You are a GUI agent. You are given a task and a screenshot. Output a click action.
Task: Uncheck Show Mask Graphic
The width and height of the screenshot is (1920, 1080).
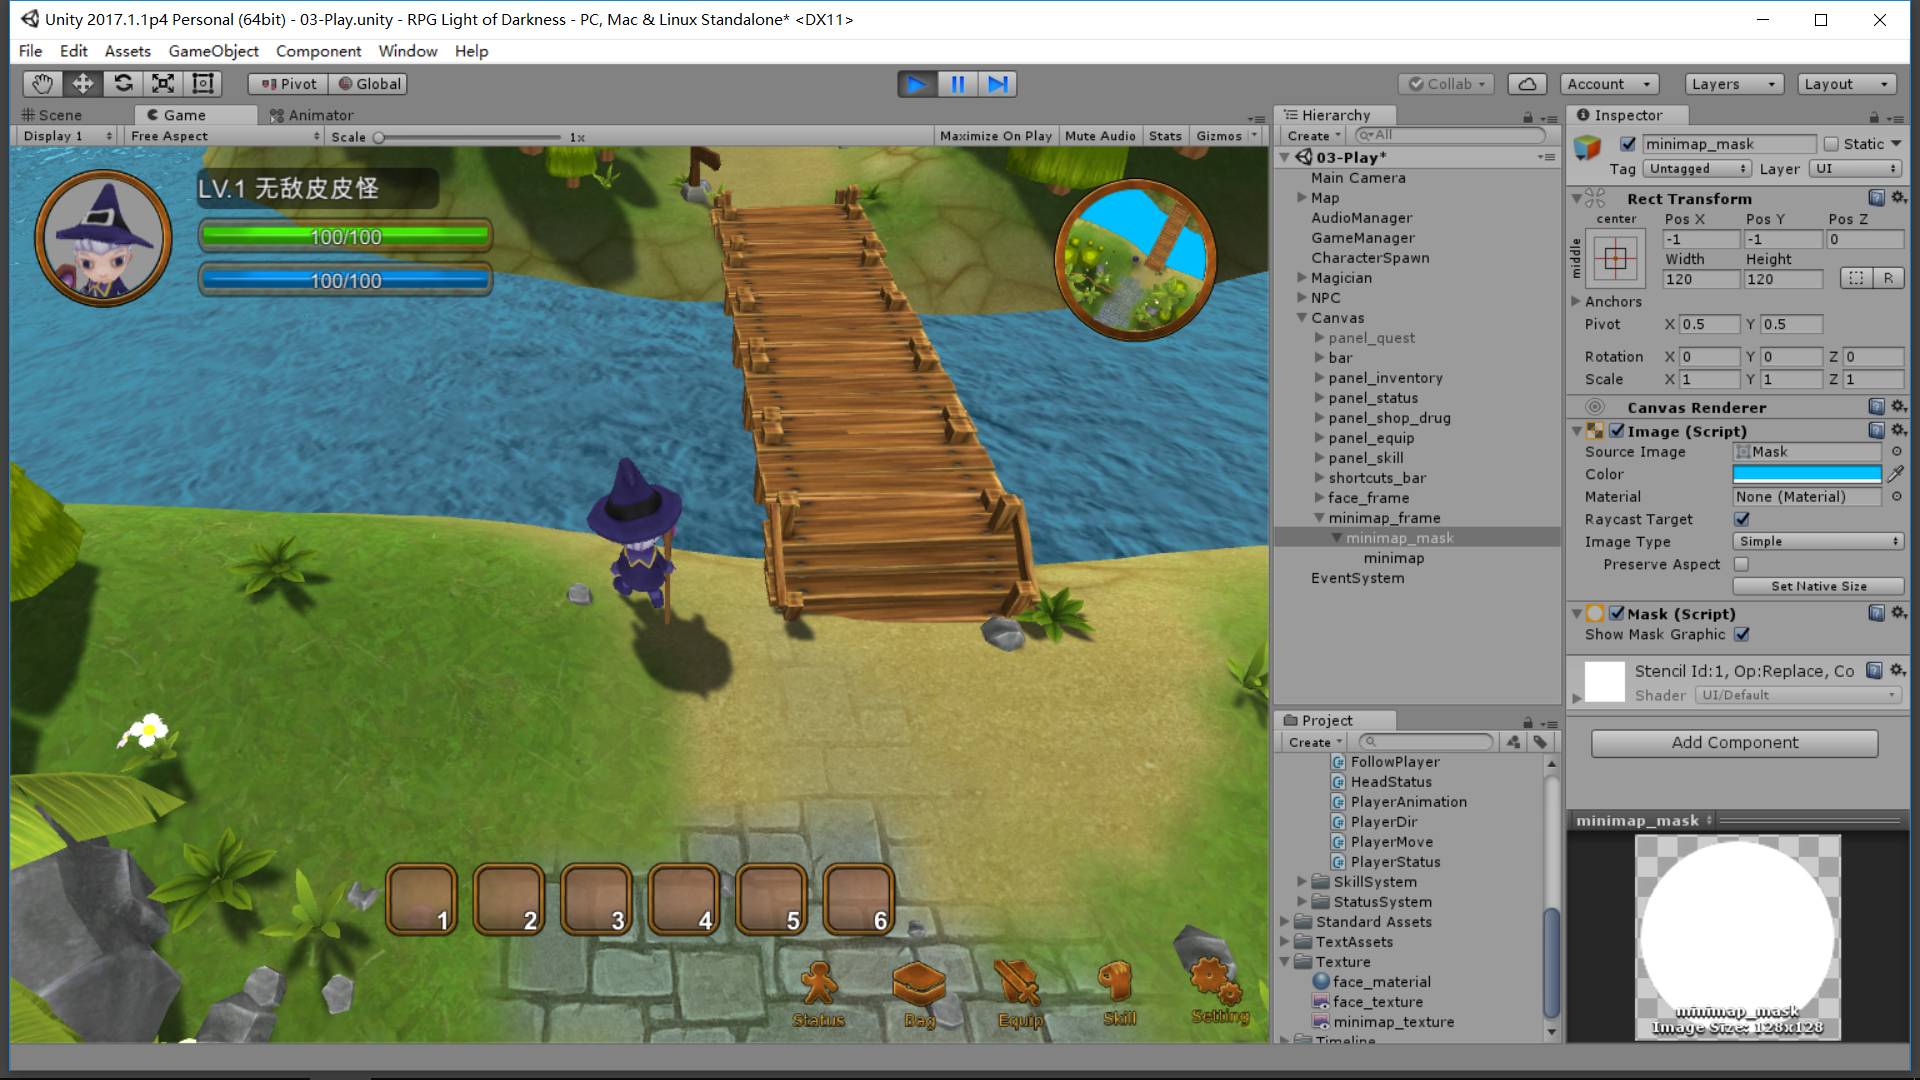(1742, 634)
